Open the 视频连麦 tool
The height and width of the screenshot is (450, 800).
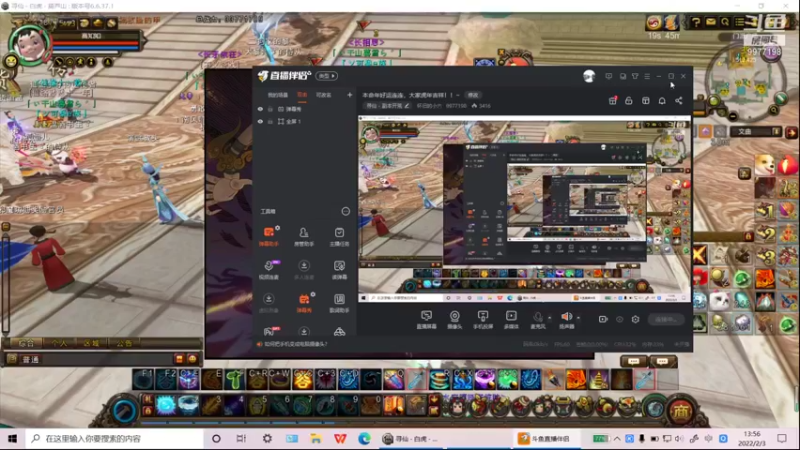(268, 269)
